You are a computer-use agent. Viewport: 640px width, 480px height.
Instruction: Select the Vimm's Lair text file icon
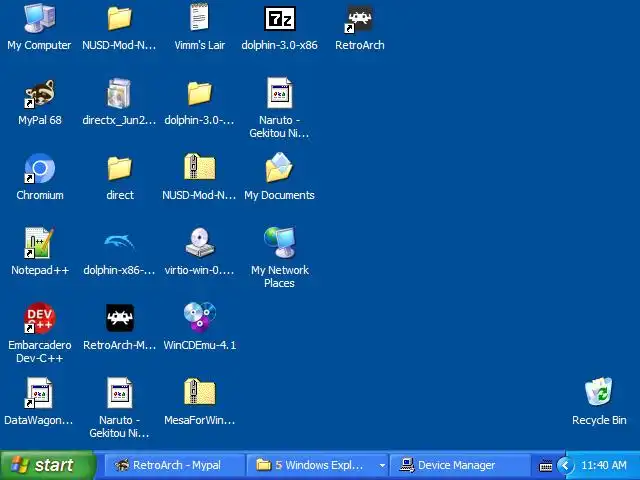[x=200, y=18]
